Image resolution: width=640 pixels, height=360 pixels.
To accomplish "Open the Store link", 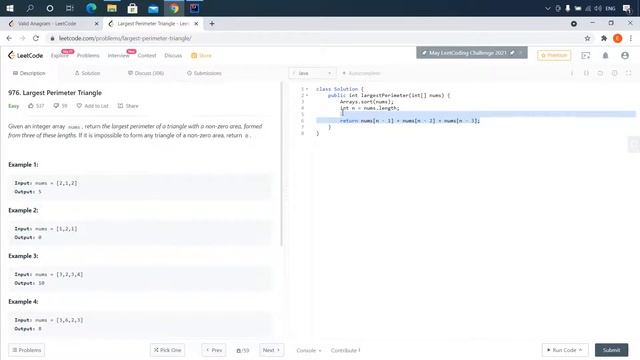I will [x=201, y=56].
